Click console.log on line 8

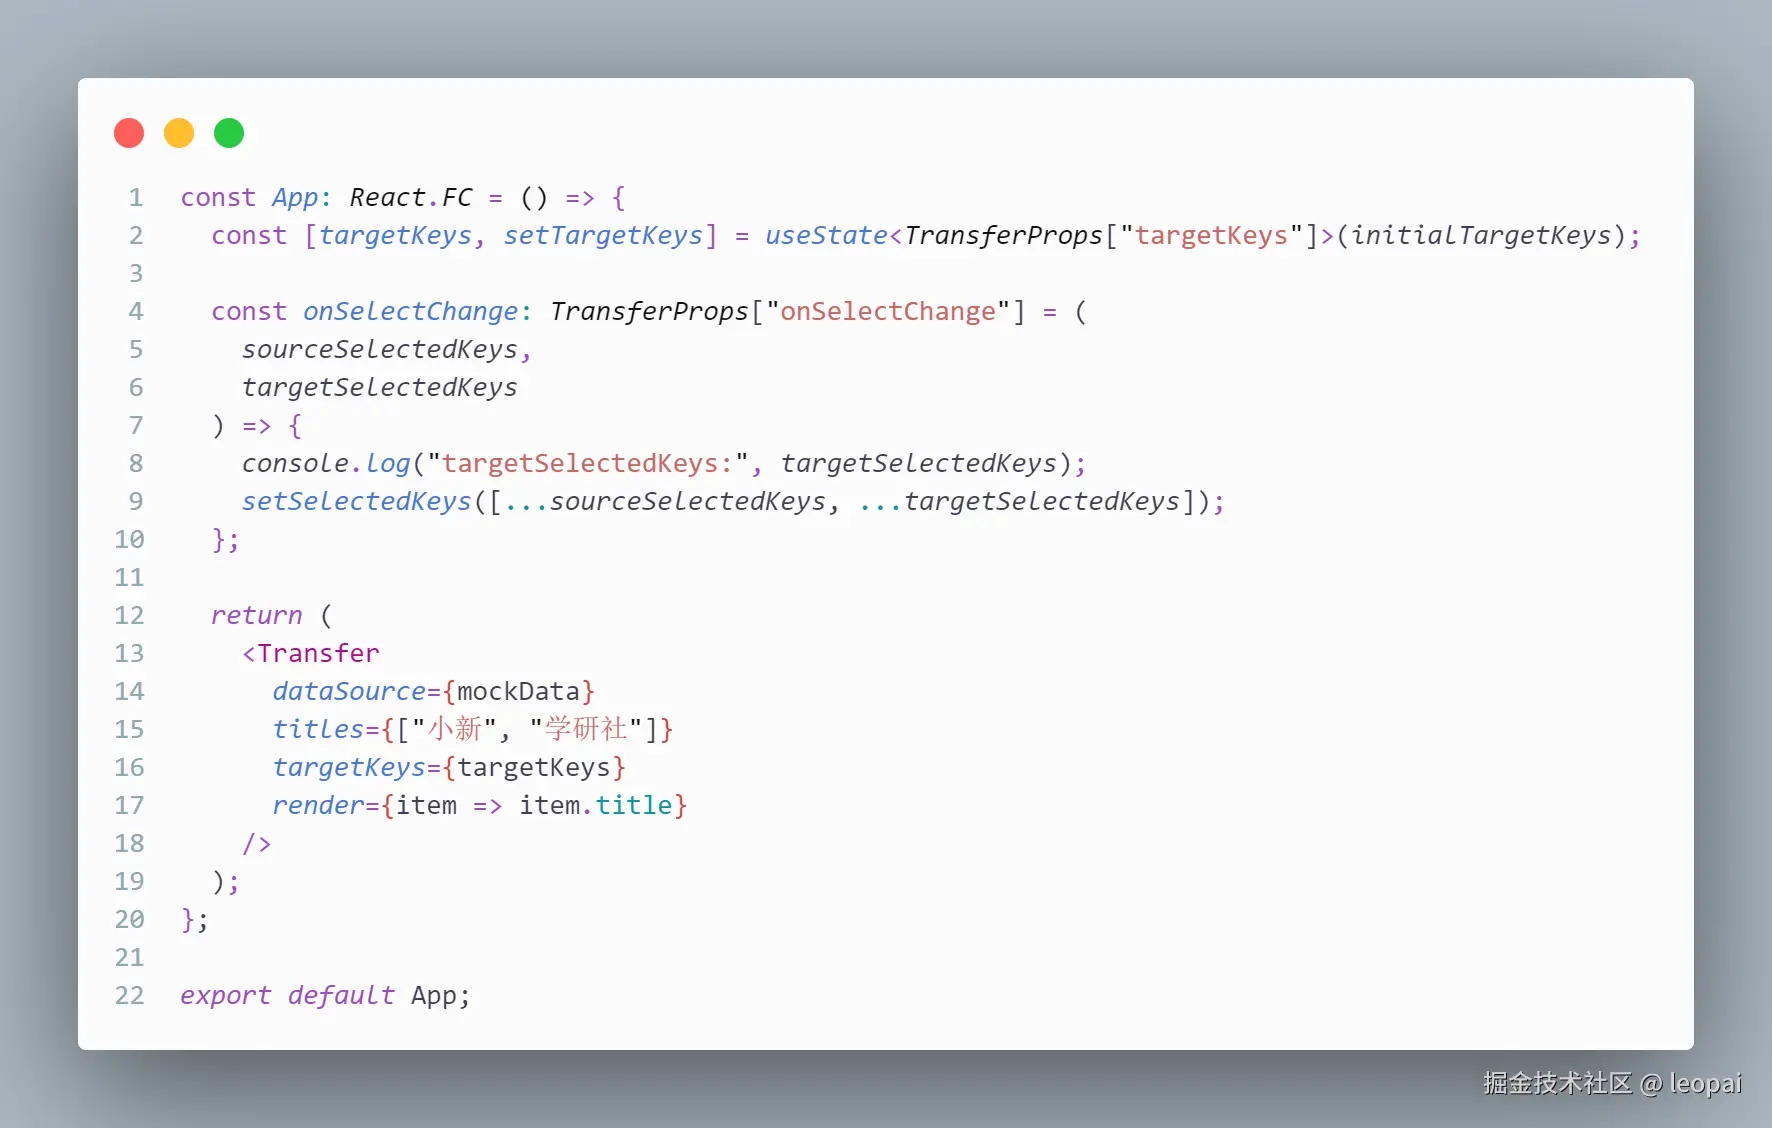(x=326, y=464)
